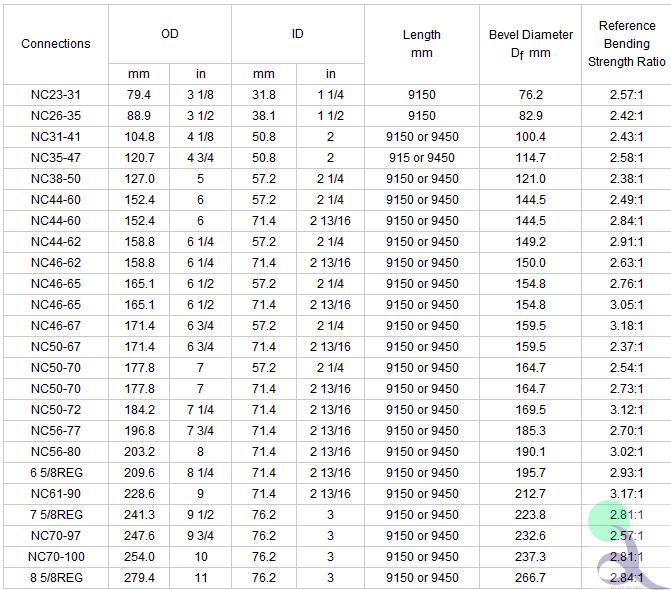The width and height of the screenshot is (671, 590).
Task: Click the OD value 127.0
Action: pyautogui.click(x=139, y=178)
